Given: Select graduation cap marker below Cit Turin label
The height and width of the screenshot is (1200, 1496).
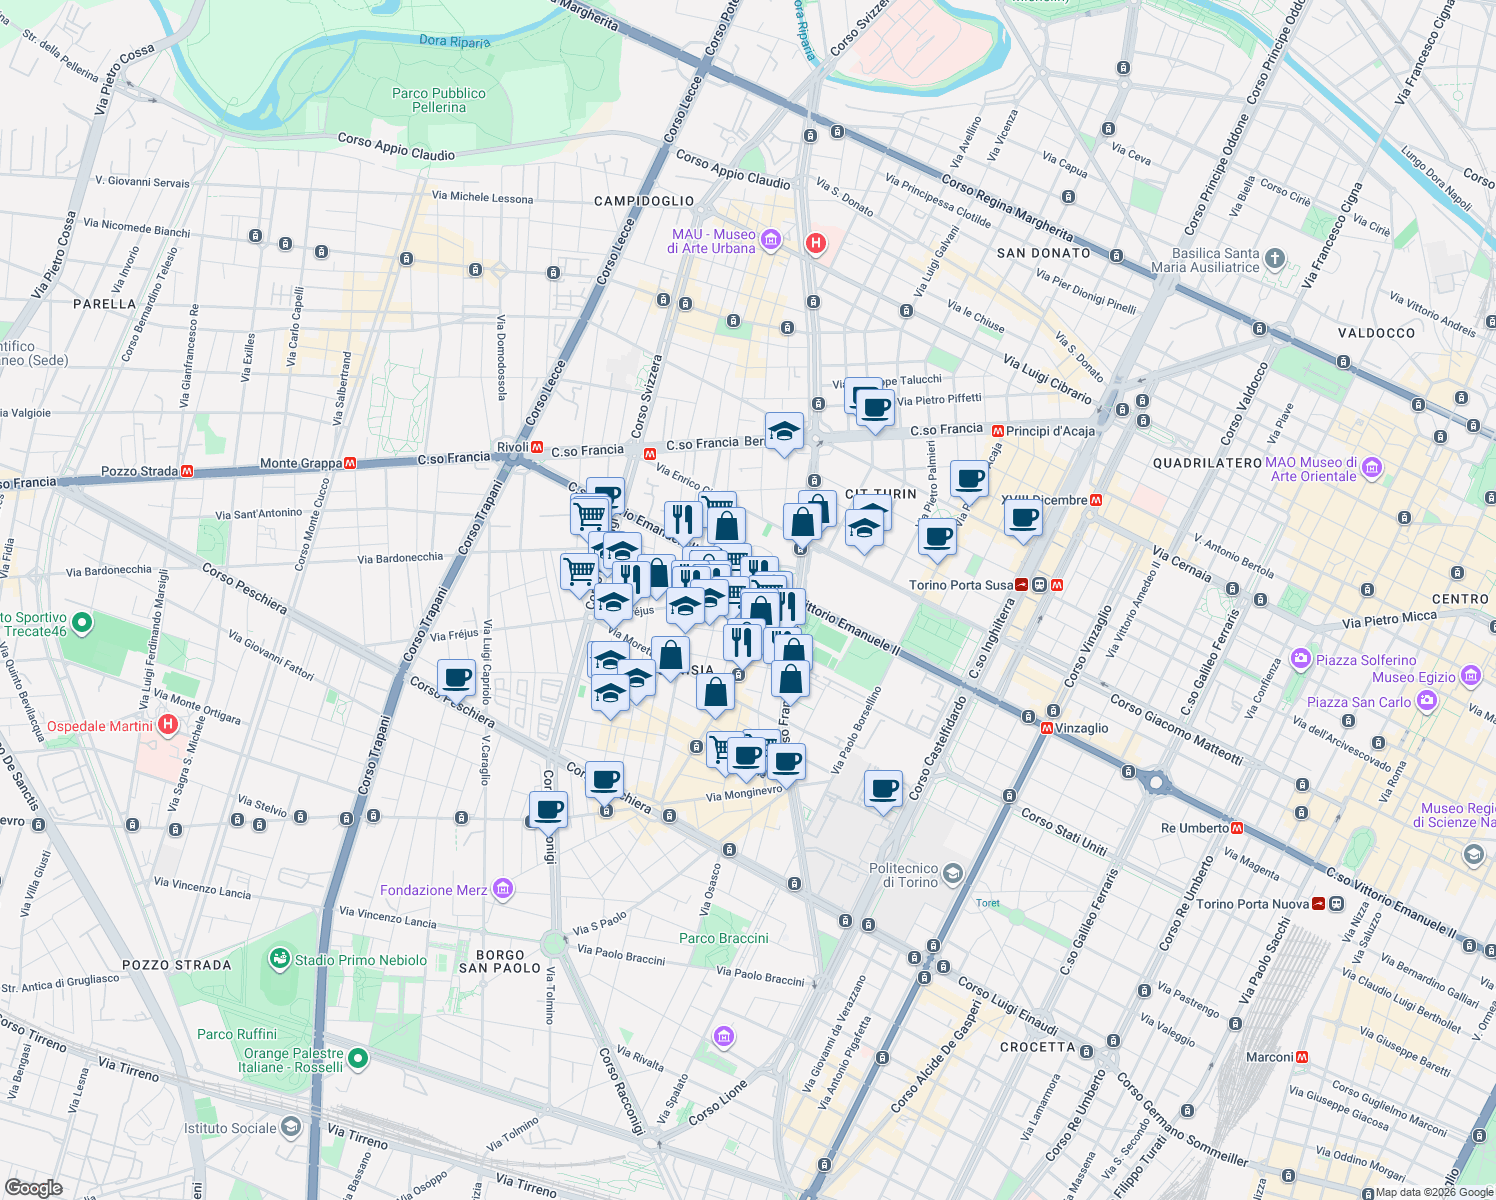Looking at the screenshot, I should (864, 529).
